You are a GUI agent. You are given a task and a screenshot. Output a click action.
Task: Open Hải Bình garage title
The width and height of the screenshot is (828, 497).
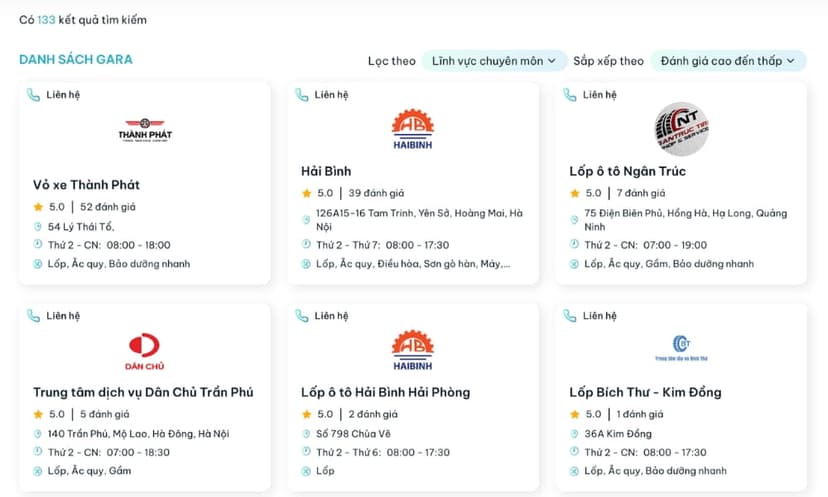click(326, 172)
